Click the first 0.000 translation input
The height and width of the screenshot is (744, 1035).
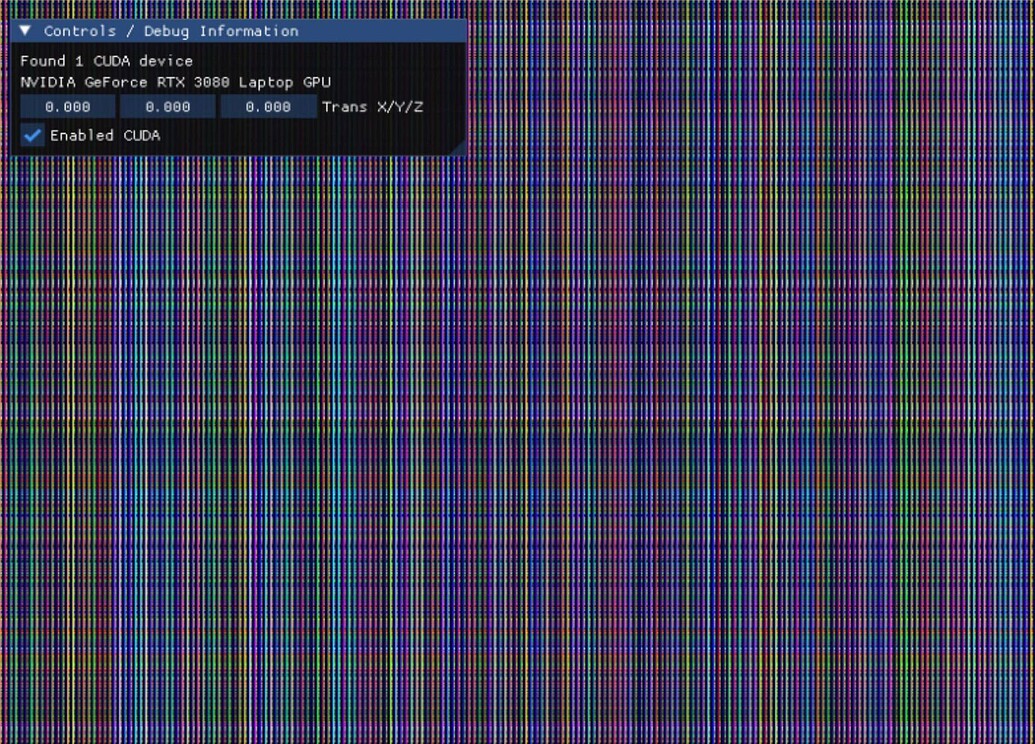(67, 106)
